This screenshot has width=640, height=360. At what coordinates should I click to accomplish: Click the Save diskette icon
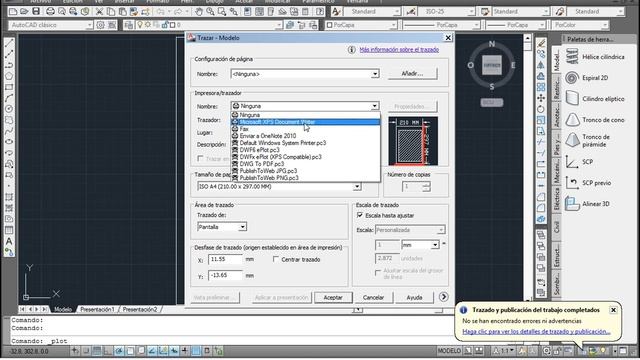(x=36, y=11)
